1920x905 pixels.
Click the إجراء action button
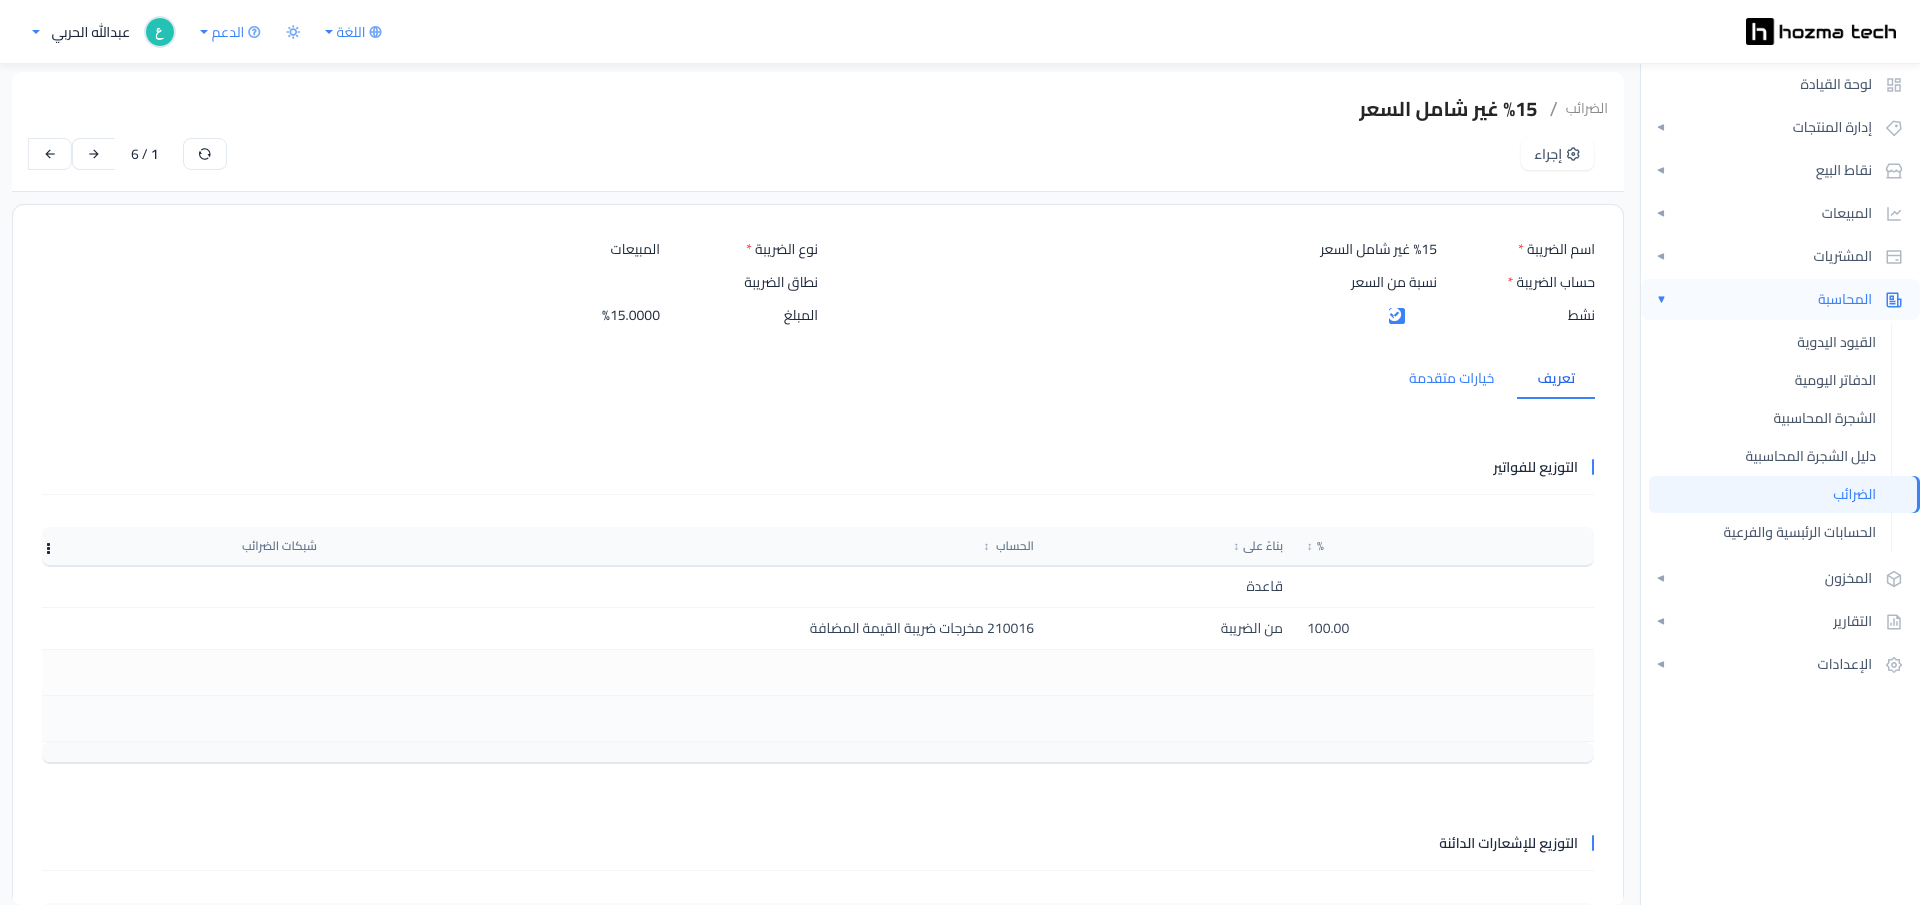(x=1557, y=154)
